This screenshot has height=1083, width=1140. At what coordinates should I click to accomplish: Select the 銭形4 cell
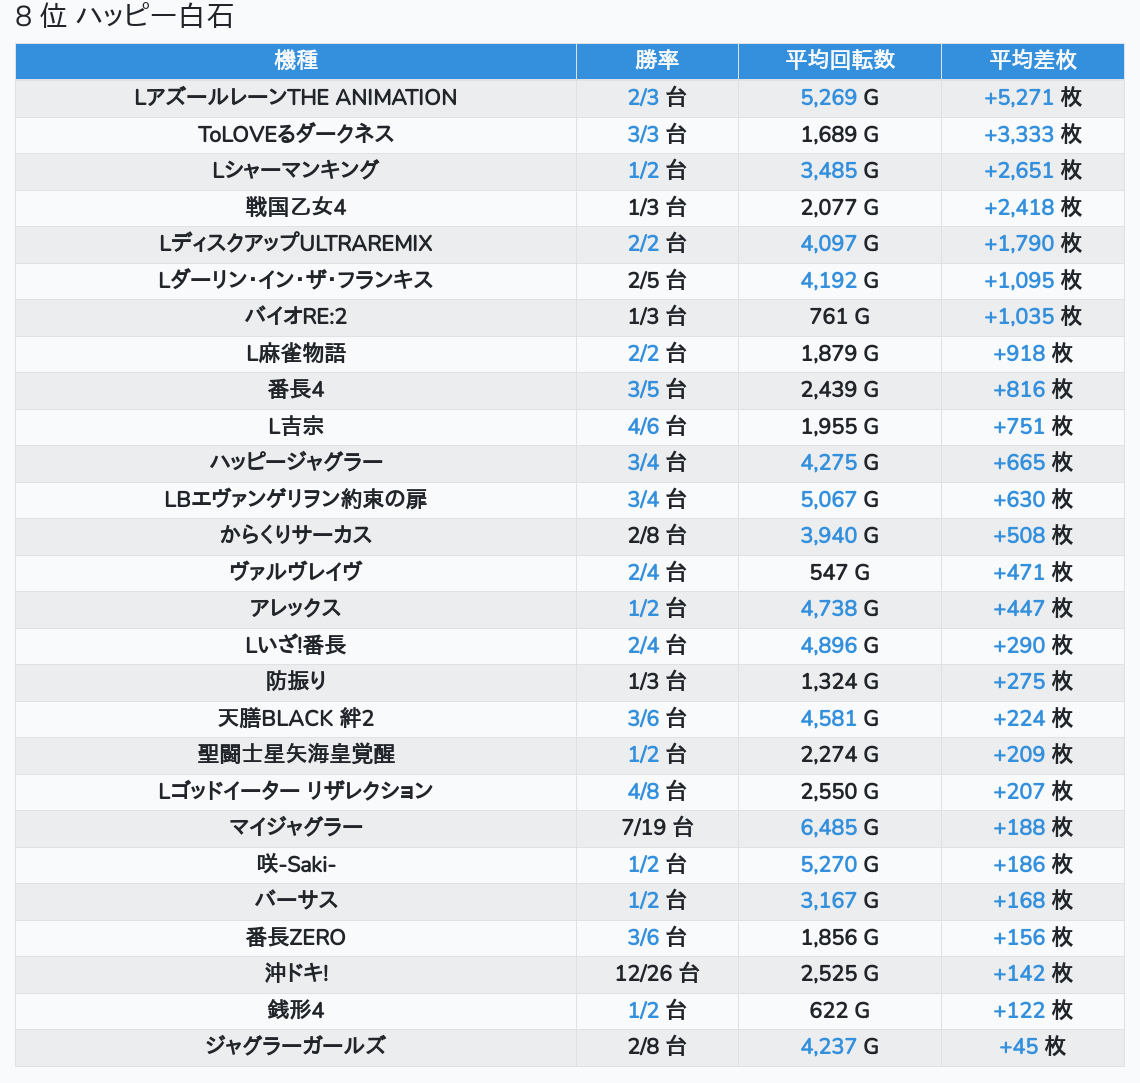click(296, 1010)
